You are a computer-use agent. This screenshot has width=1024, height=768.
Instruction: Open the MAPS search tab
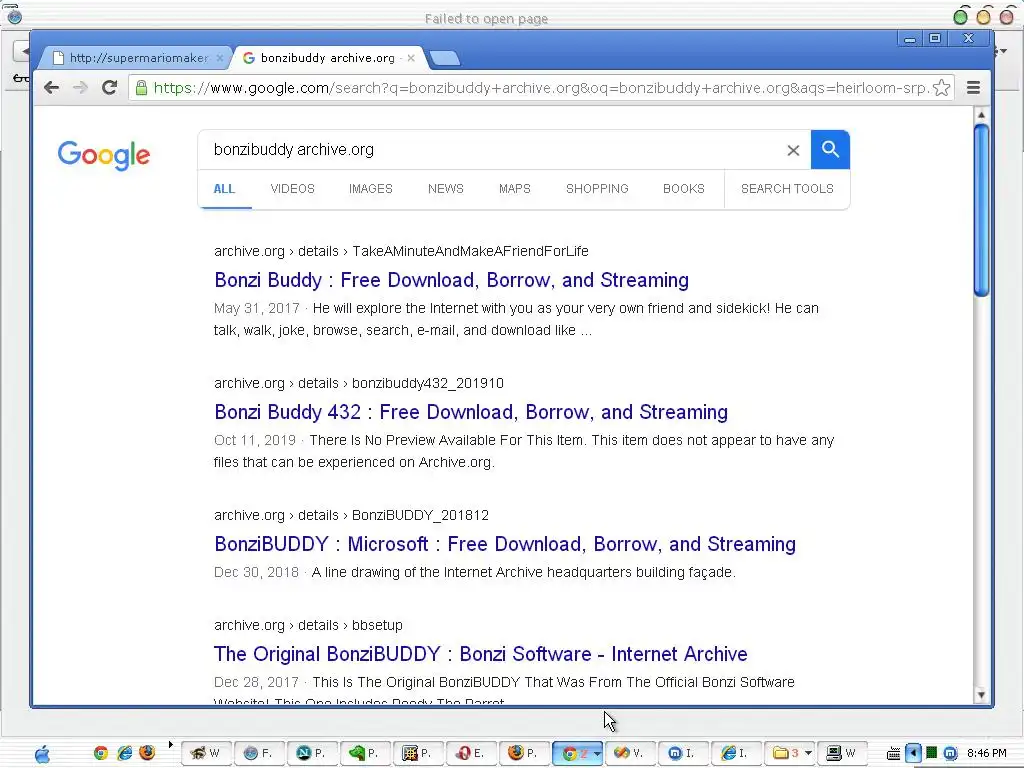pos(515,189)
